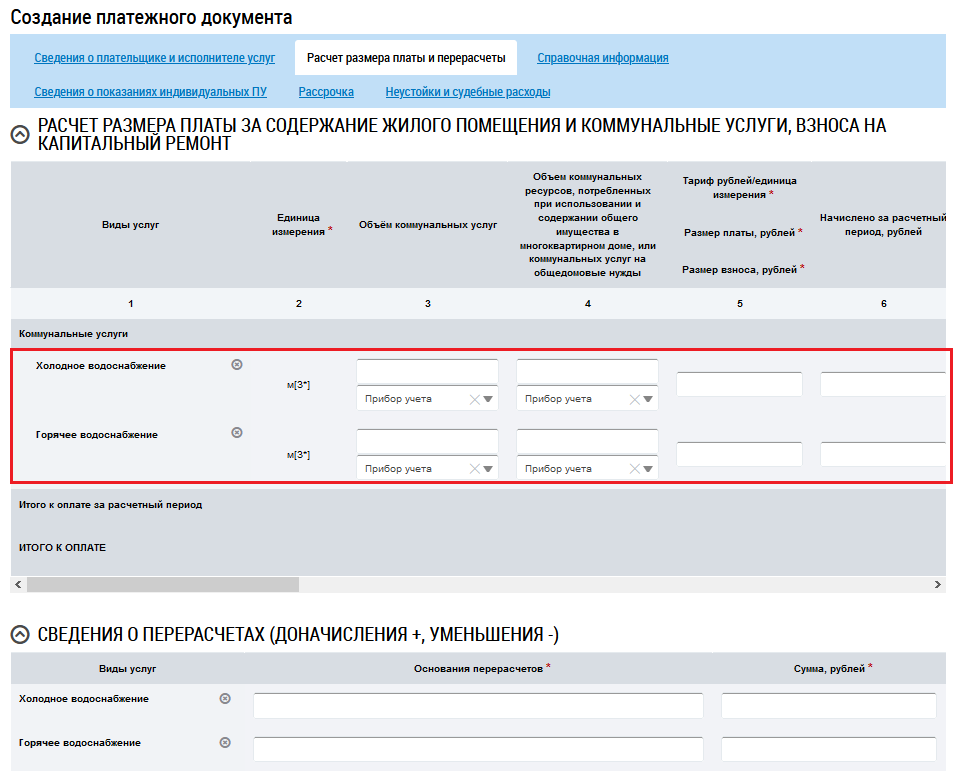
Task: Open Неустойки и судебные расходы tab
Action: tap(467, 92)
